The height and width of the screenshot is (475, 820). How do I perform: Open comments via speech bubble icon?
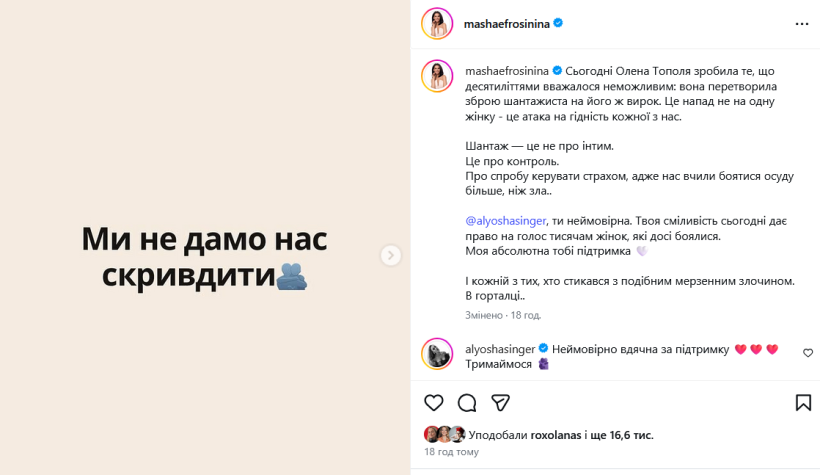coord(467,402)
